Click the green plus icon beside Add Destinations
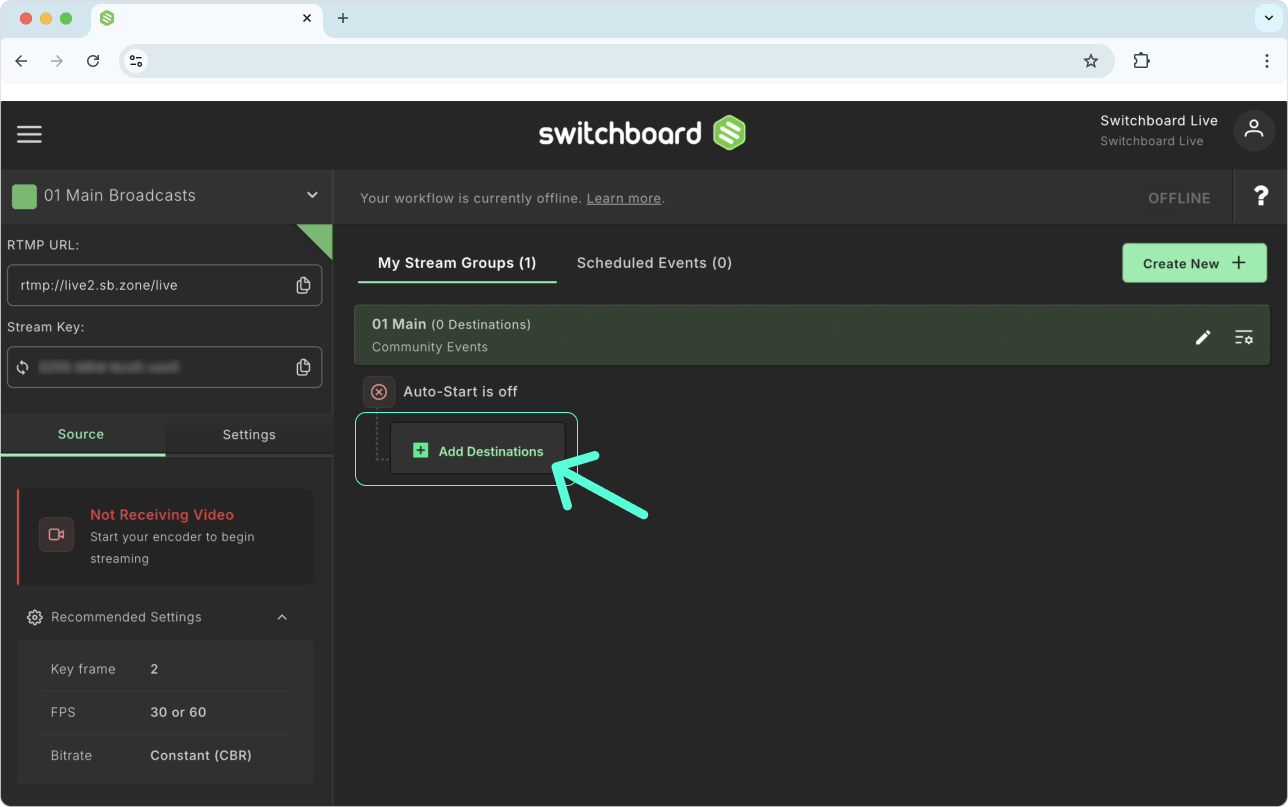The height and width of the screenshot is (807, 1288). pos(421,451)
